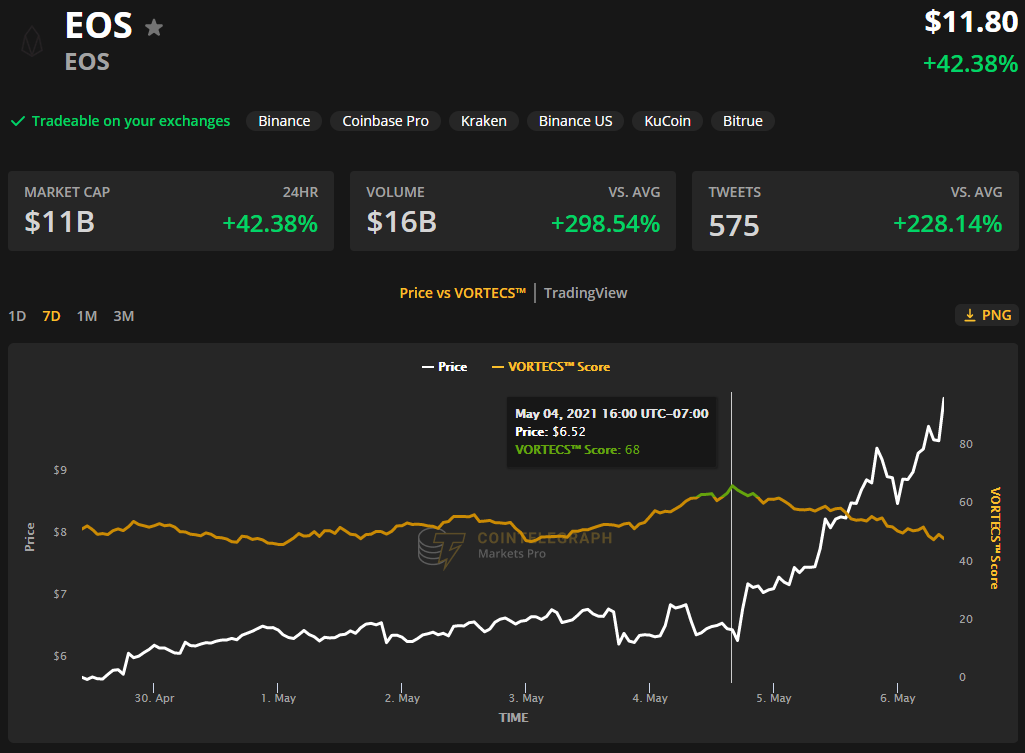
Task: Click the Binance US exchange chip
Action: click(575, 121)
